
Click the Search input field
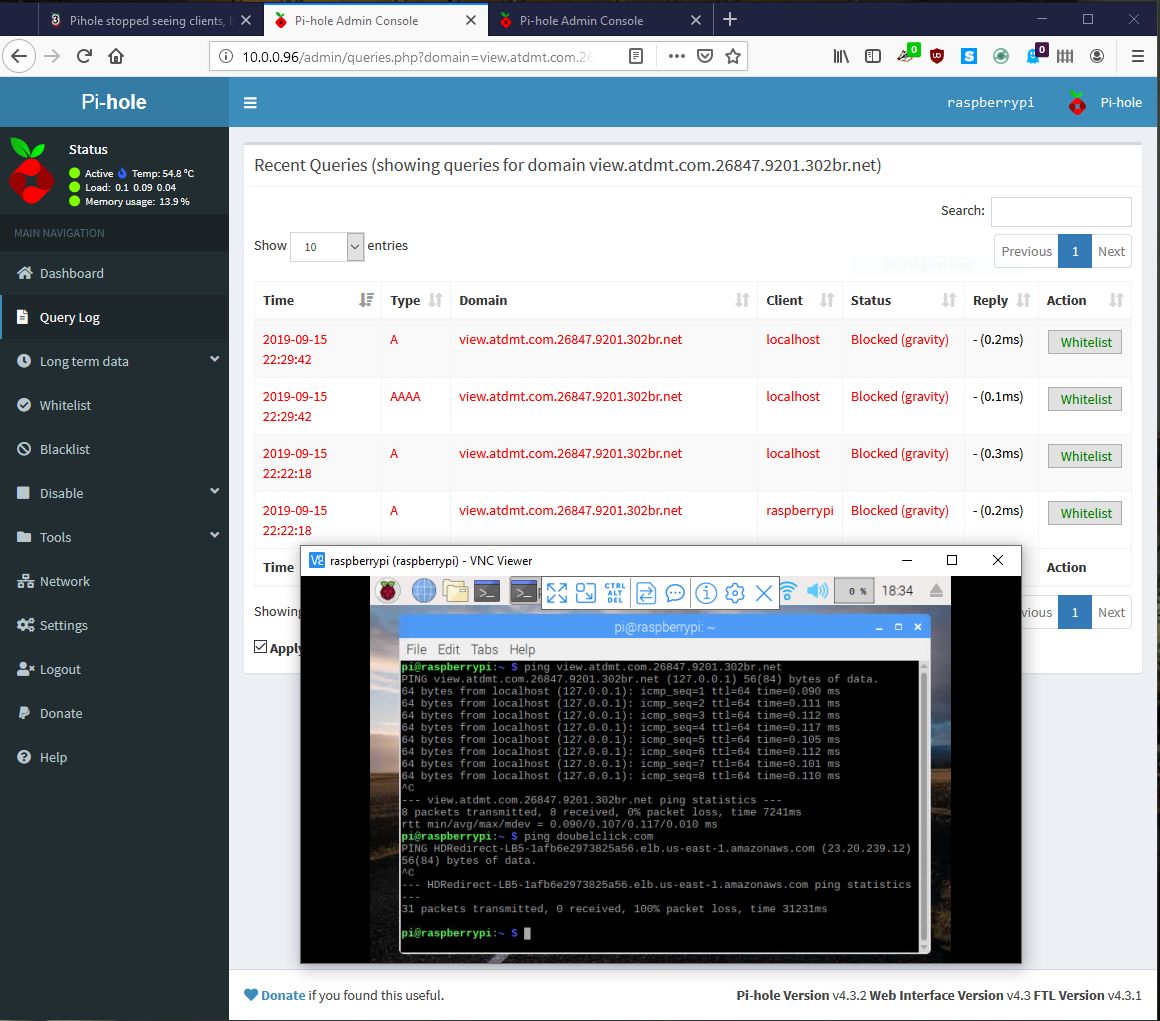1061,211
